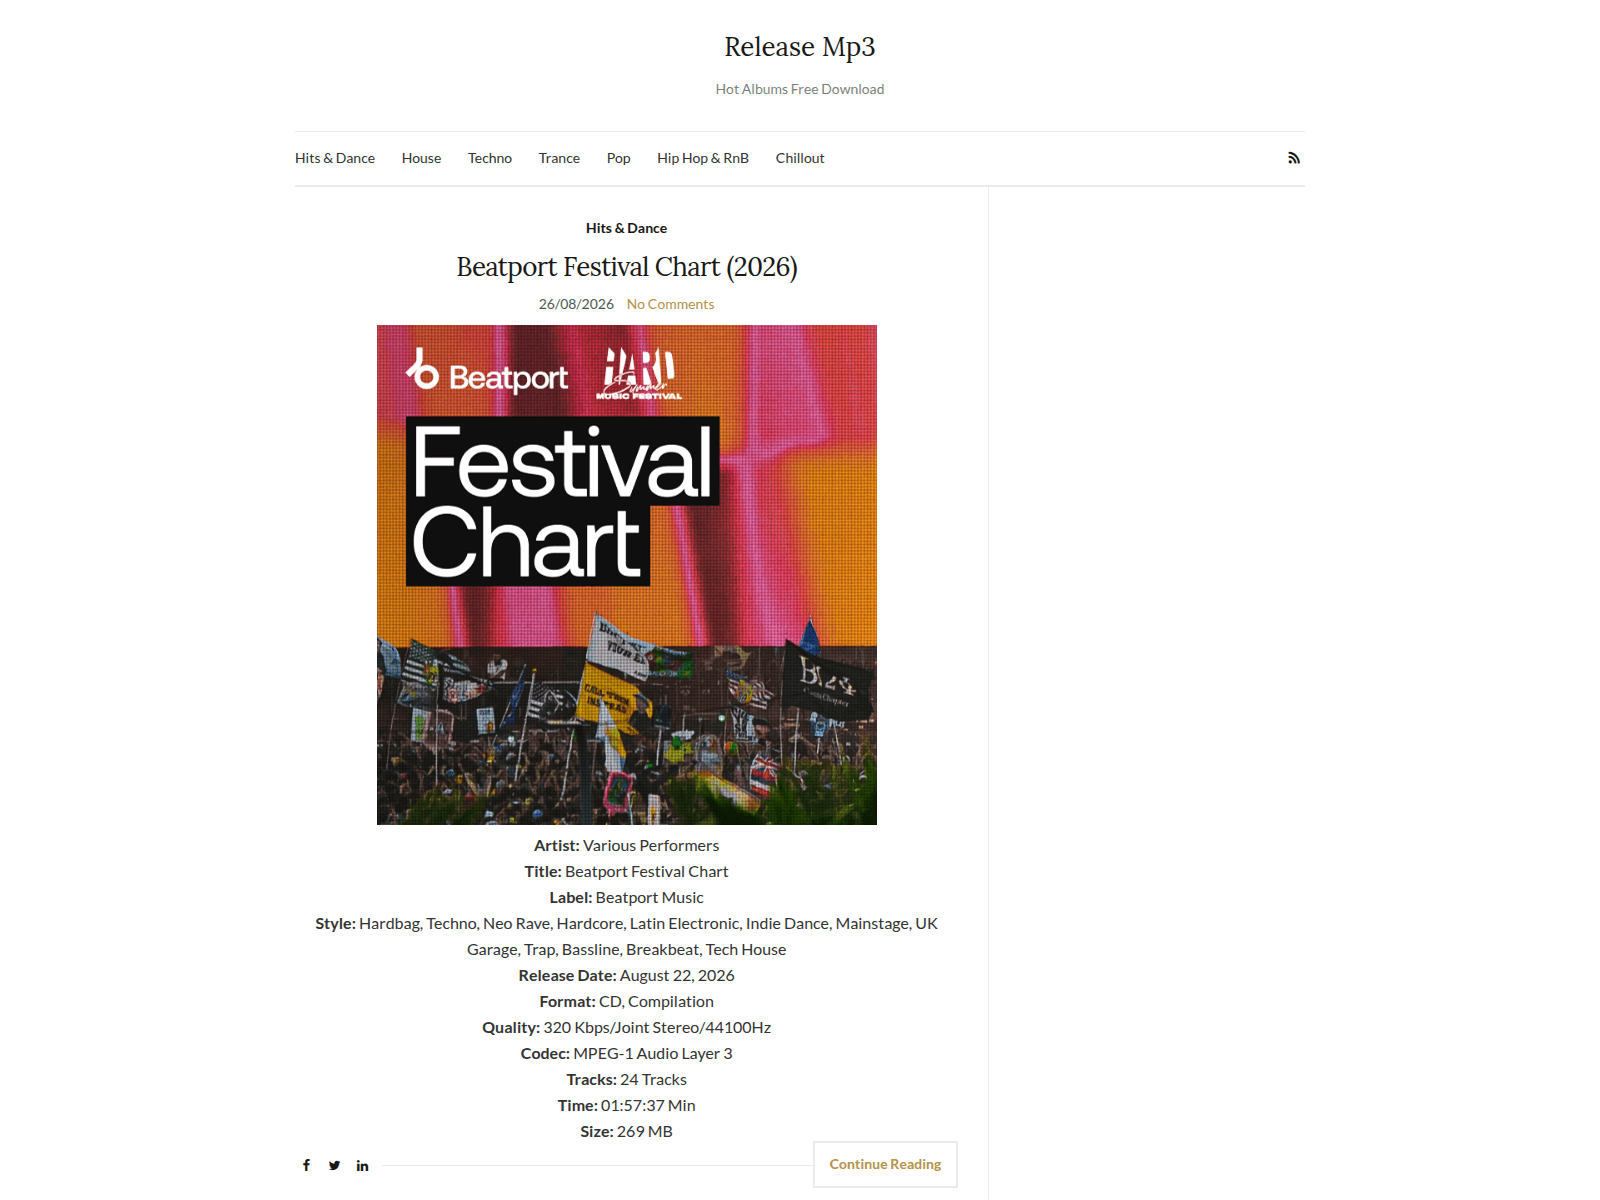Select the Title: Beatport Festival Chart line
Image resolution: width=1600 pixels, height=1200 pixels.
click(x=627, y=871)
